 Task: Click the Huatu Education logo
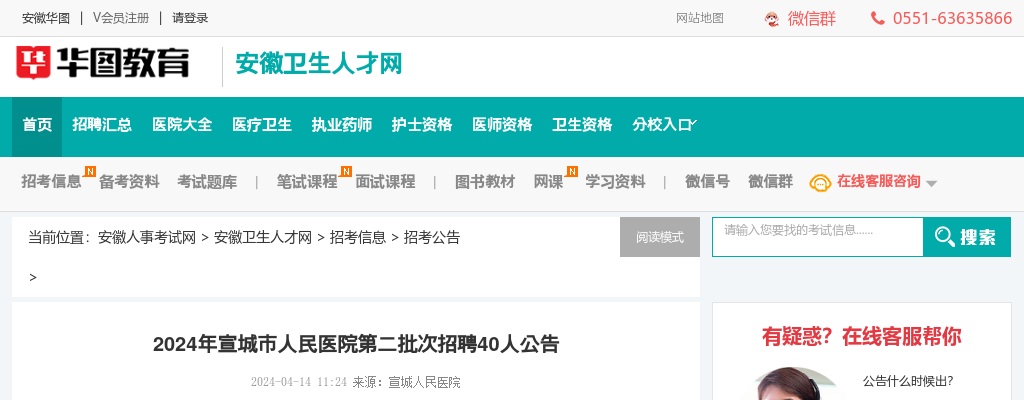click(103, 63)
